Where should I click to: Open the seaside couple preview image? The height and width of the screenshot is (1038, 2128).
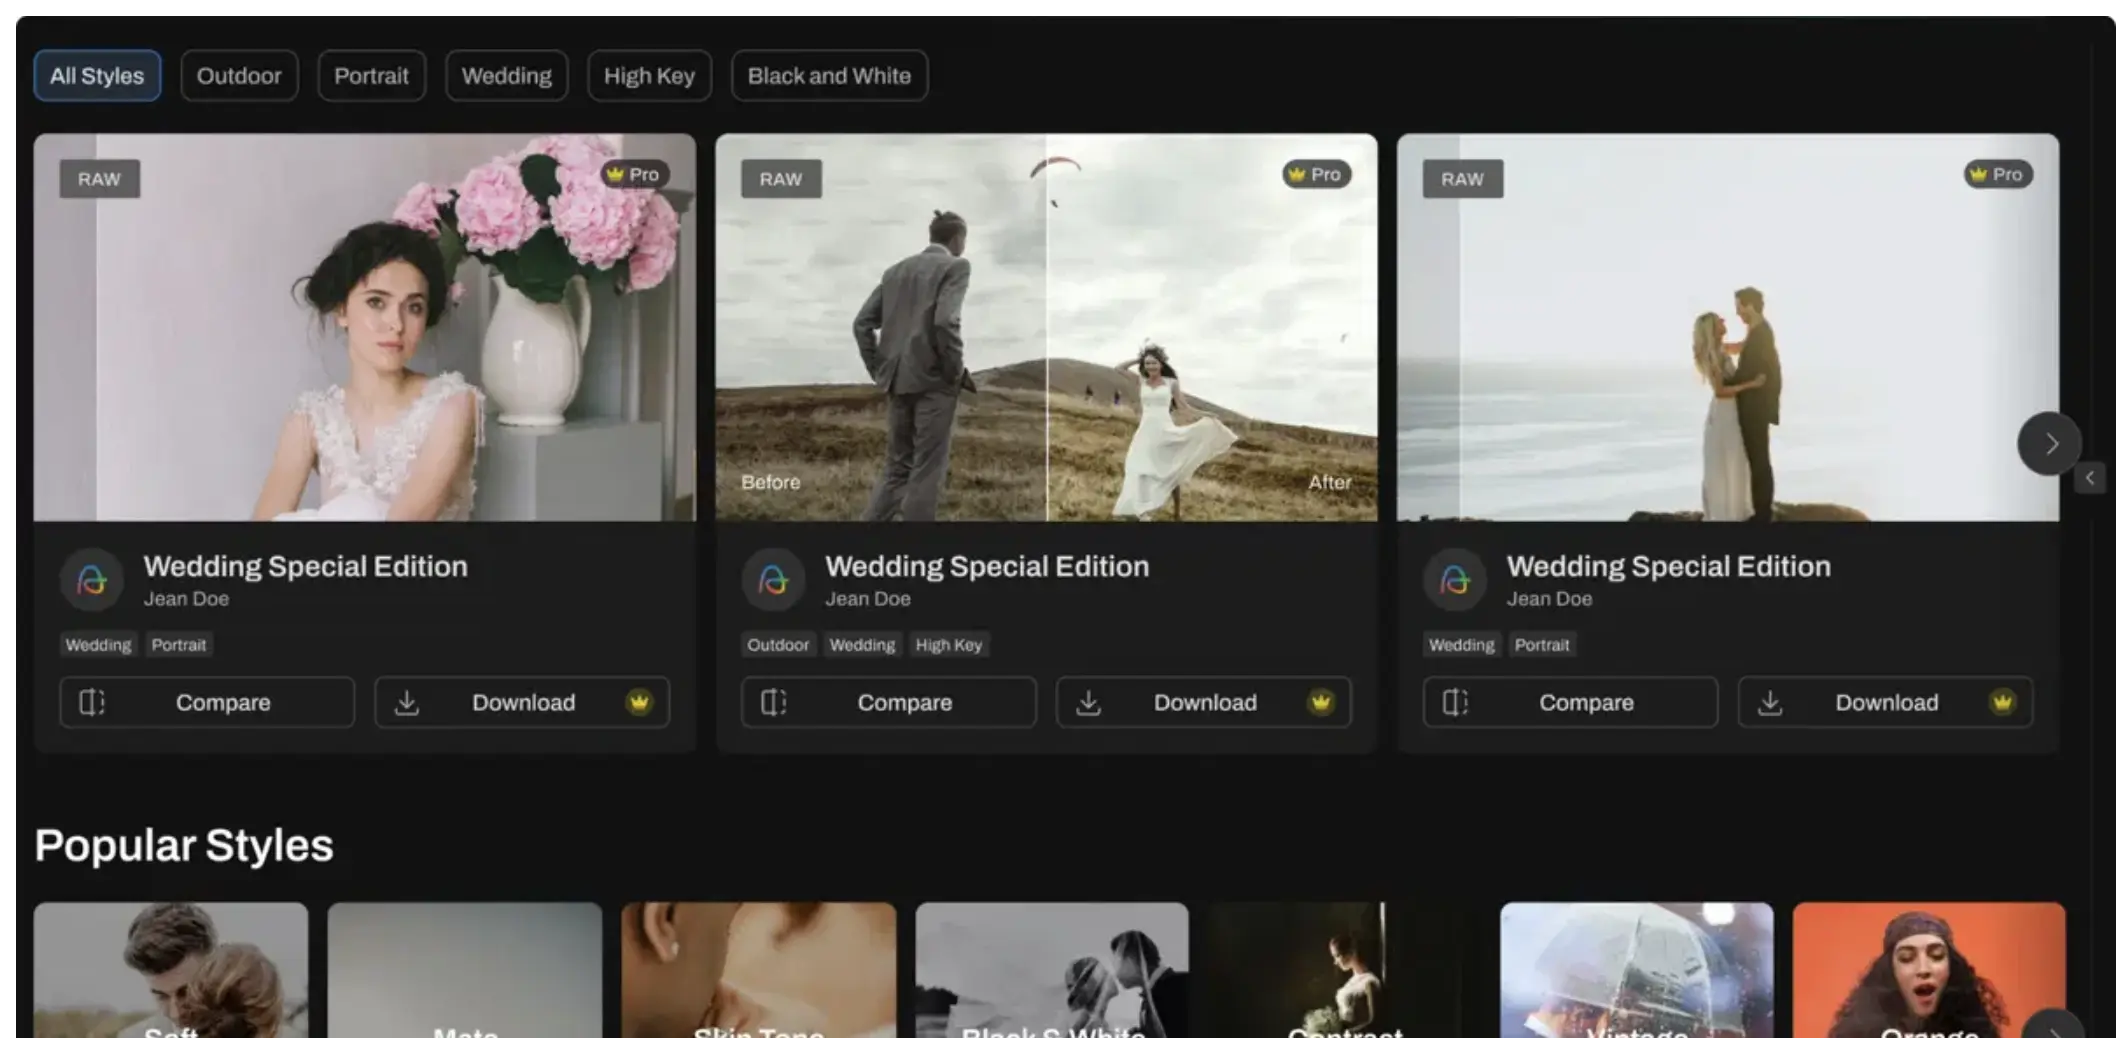point(1728,327)
